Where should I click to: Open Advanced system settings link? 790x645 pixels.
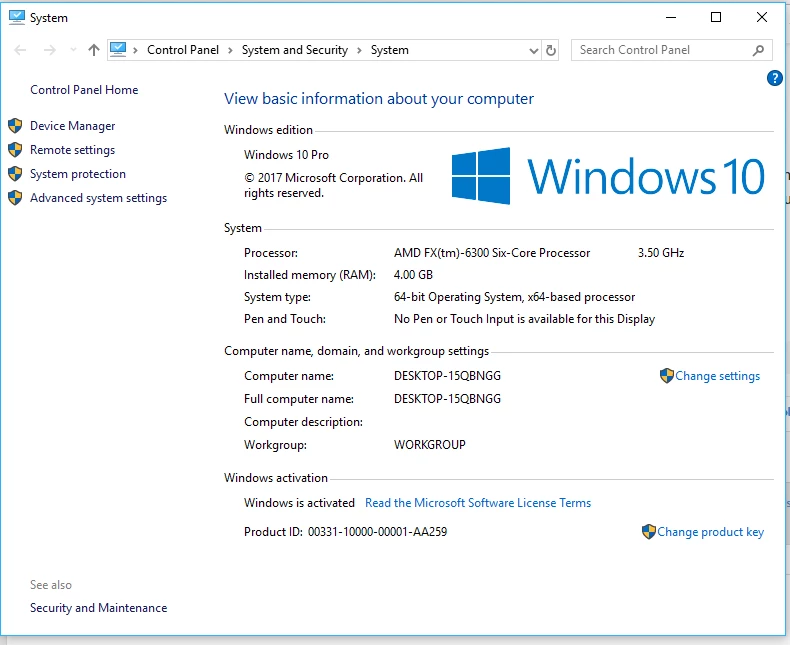click(98, 198)
